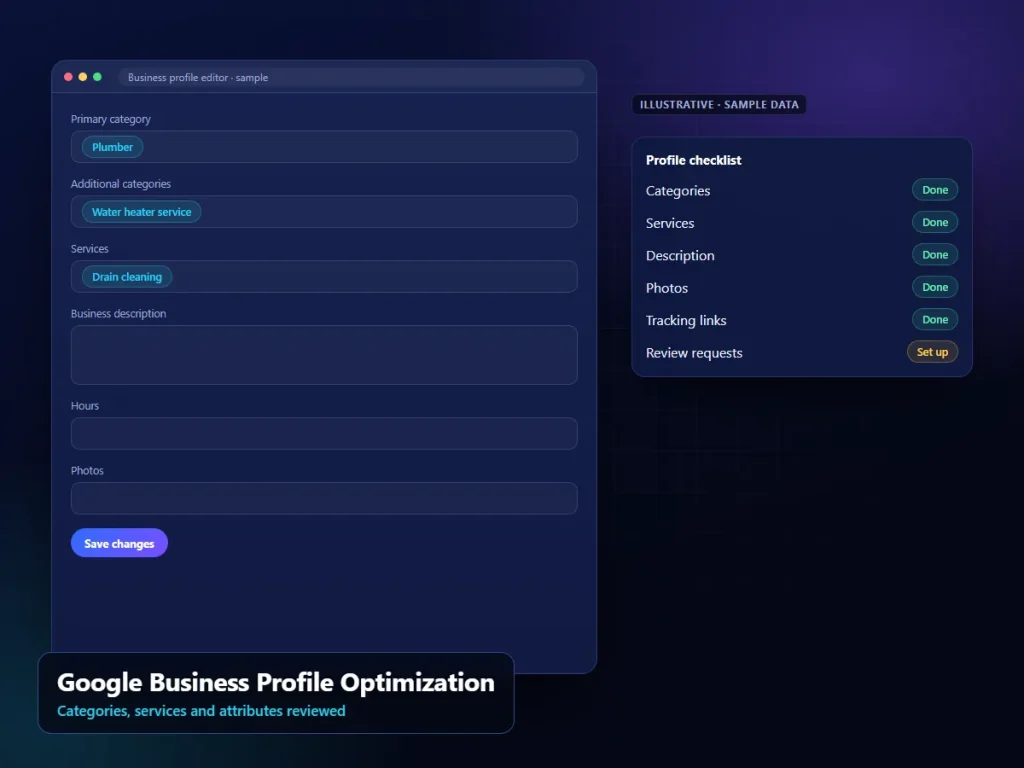Image resolution: width=1024 pixels, height=768 pixels.
Task: Click the red close window dot
Action: point(68,77)
